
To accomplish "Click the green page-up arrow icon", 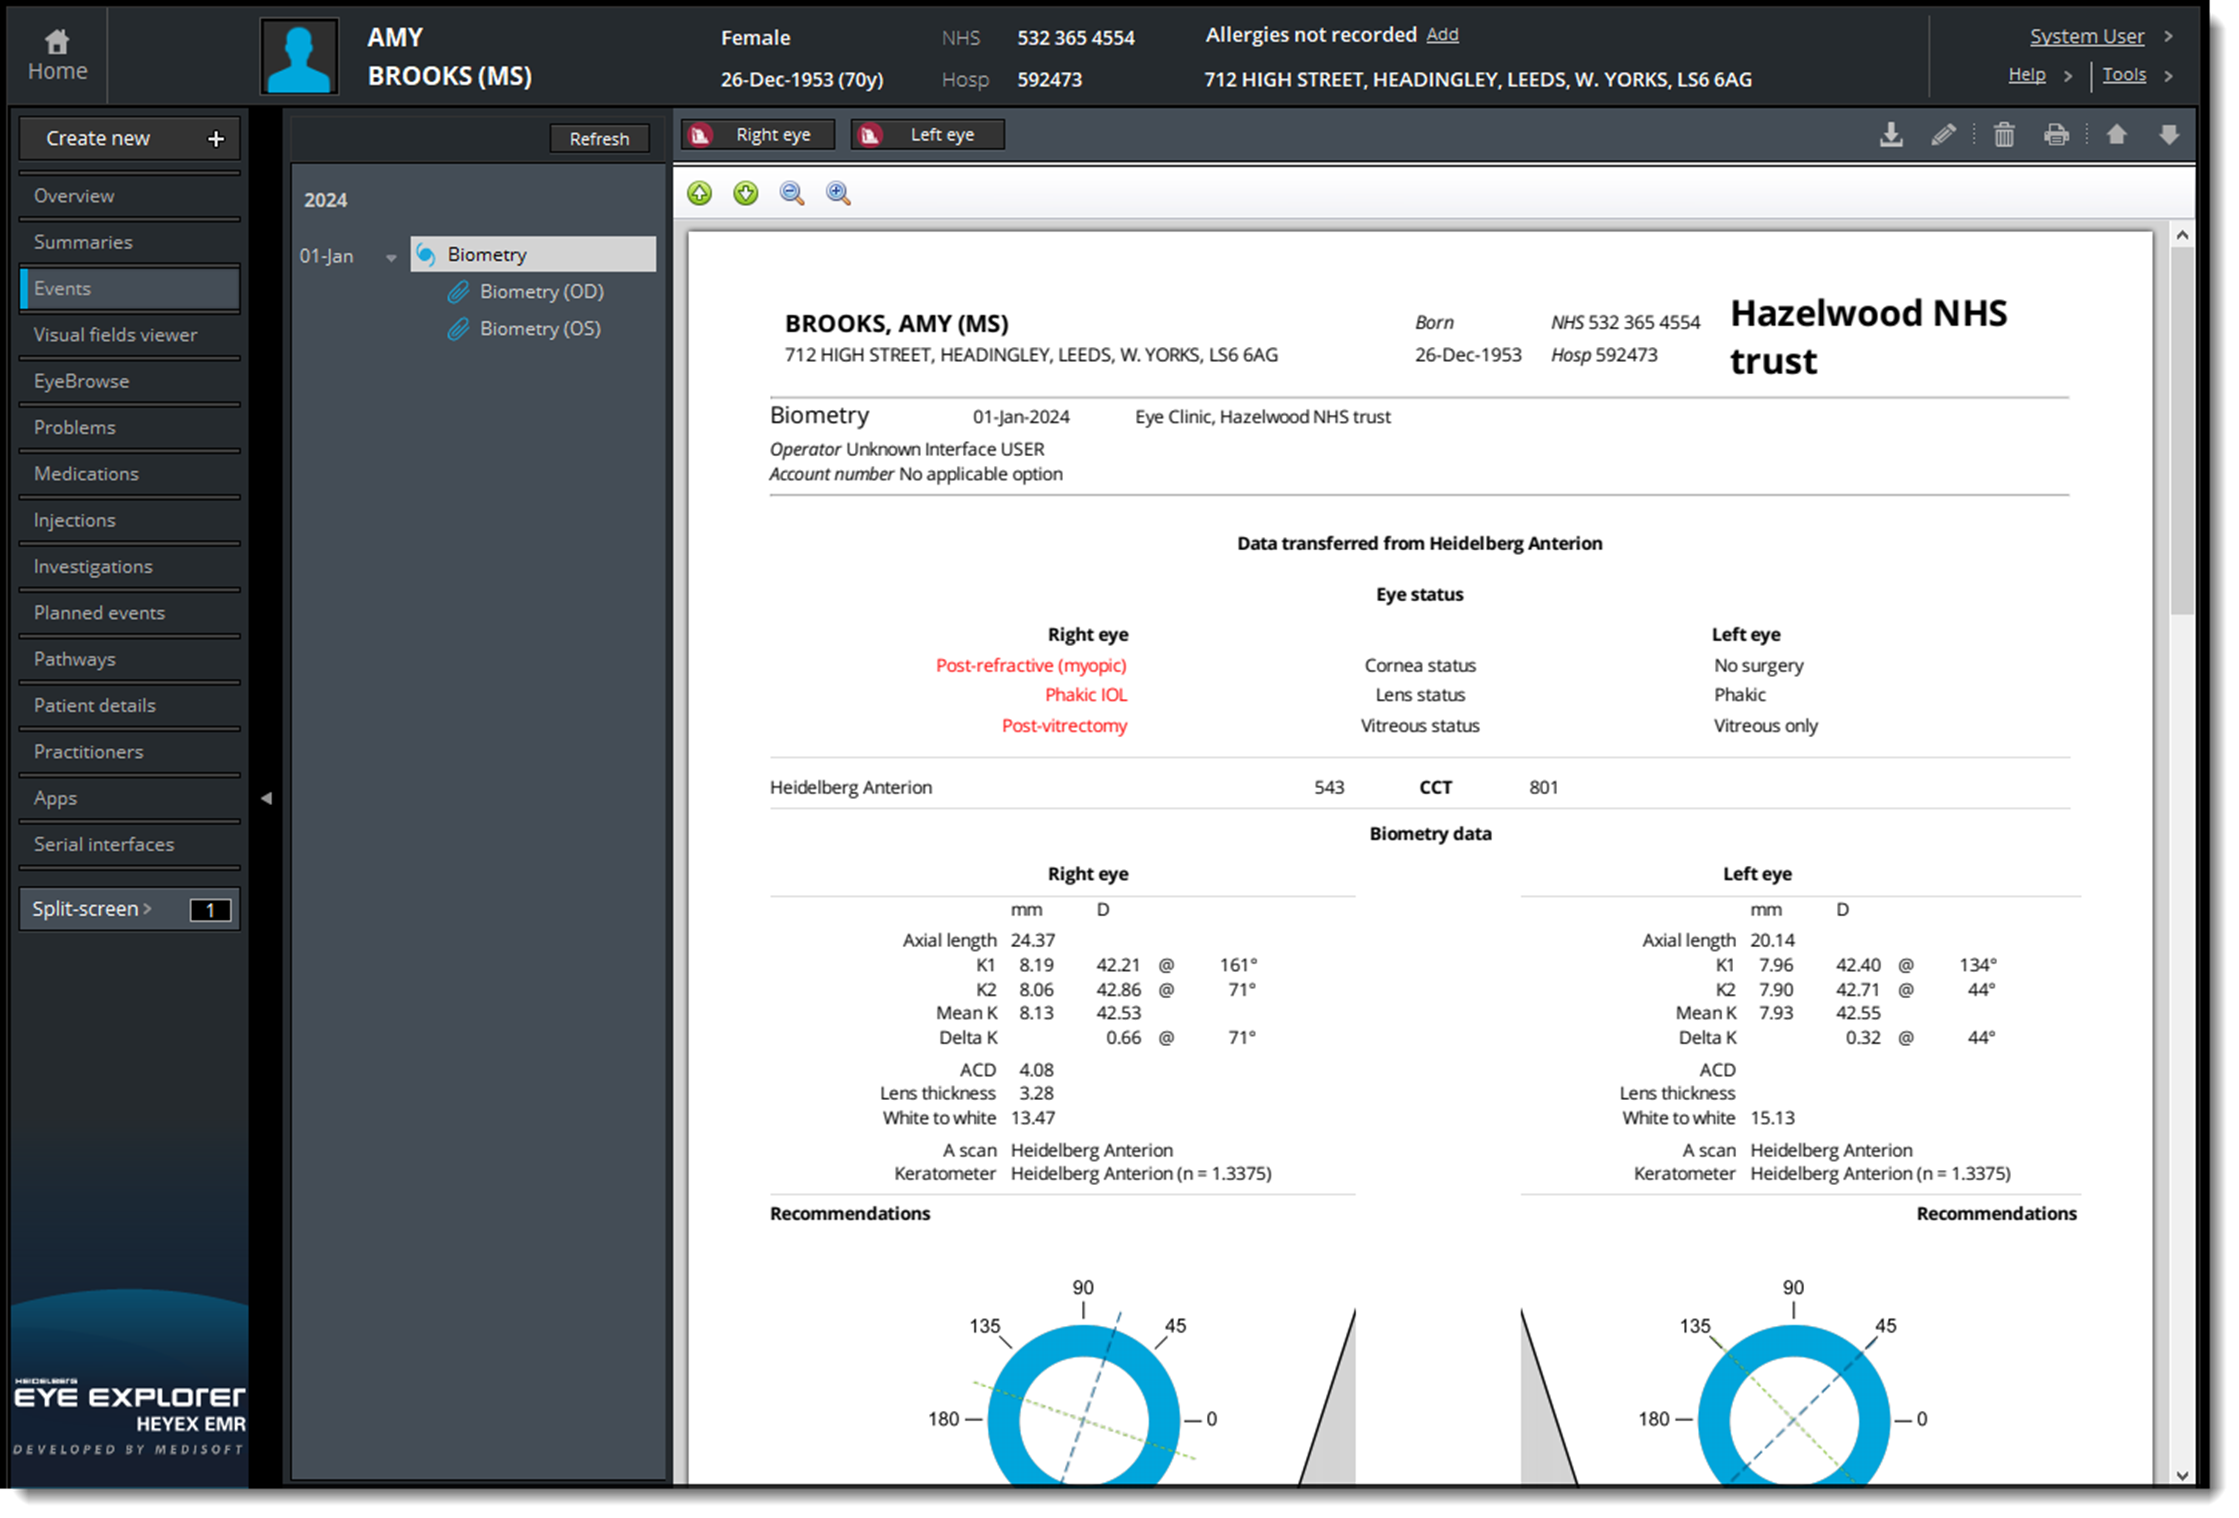I will [x=699, y=193].
